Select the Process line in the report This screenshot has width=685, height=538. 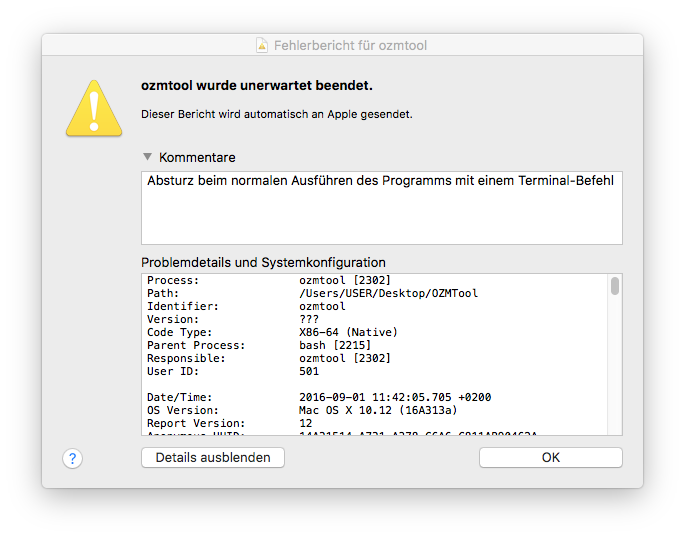[x=269, y=281]
